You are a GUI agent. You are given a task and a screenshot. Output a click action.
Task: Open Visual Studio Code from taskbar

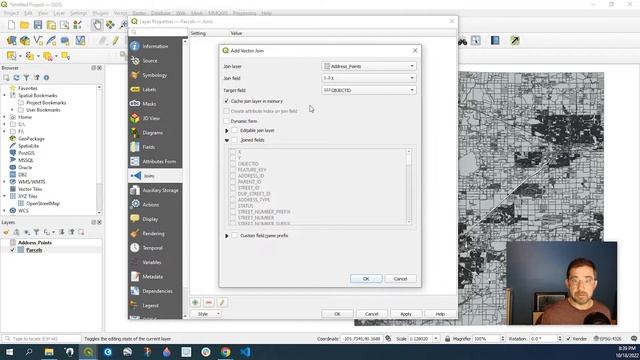[x=245, y=352]
